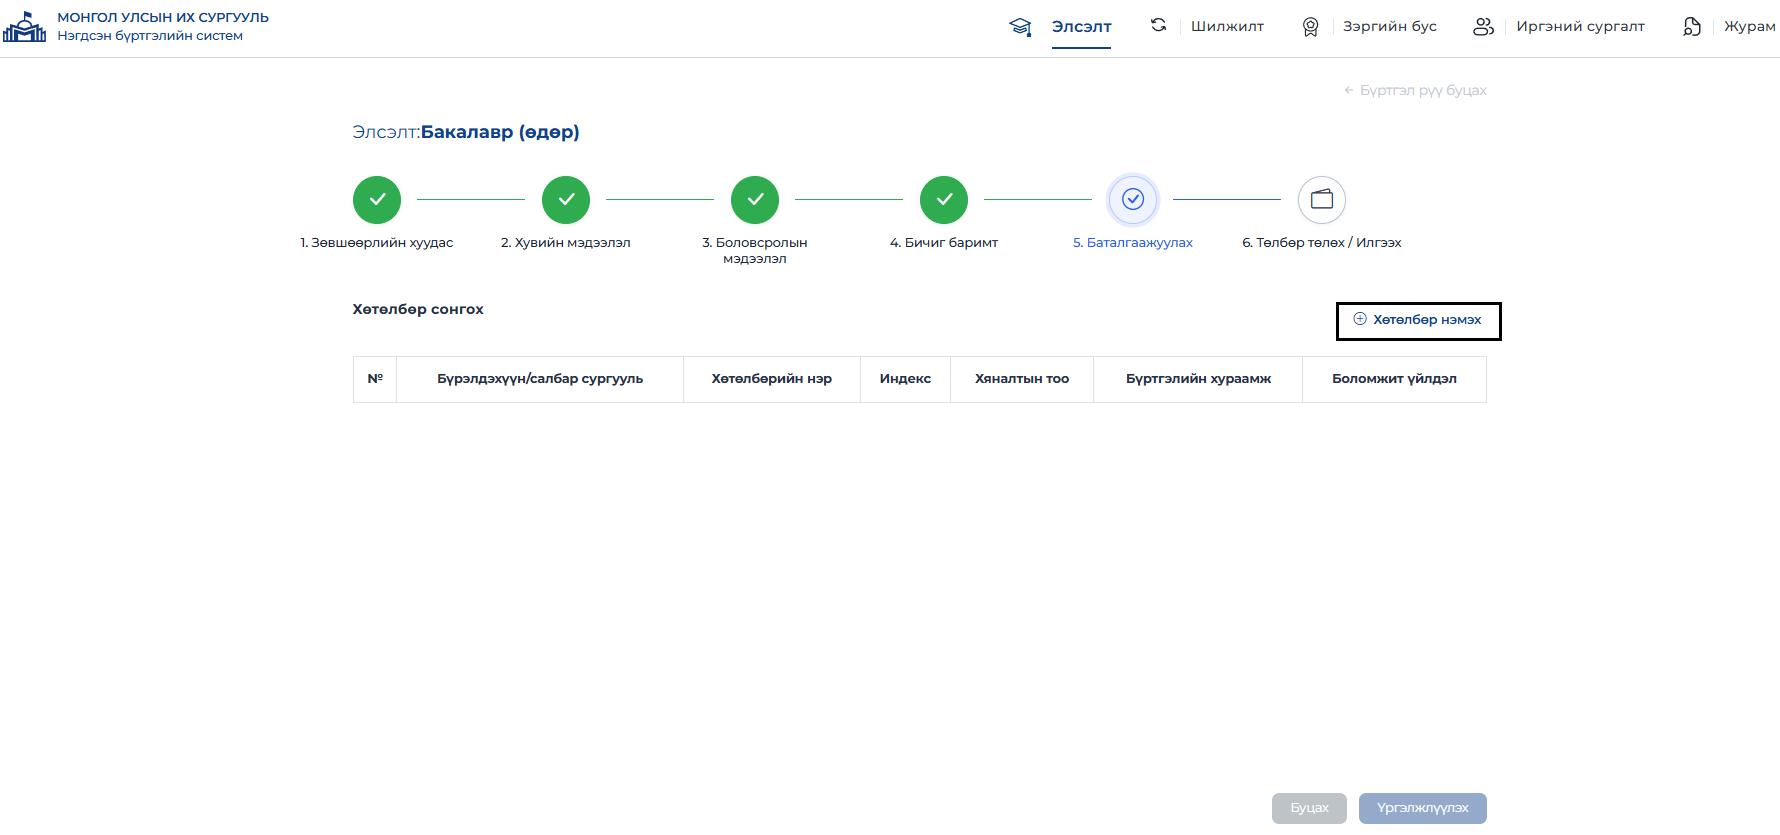Click the МОНГОЛ УЛСЫН ИХ СУРГУУЛЬ title
The height and width of the screenshot is (835, 1780).
pos(163,18)
